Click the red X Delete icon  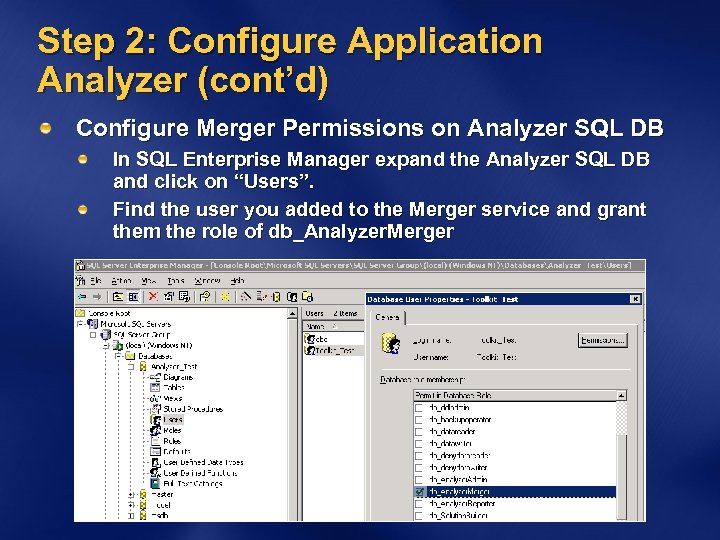pyautogui.click(x=153, y=297)
